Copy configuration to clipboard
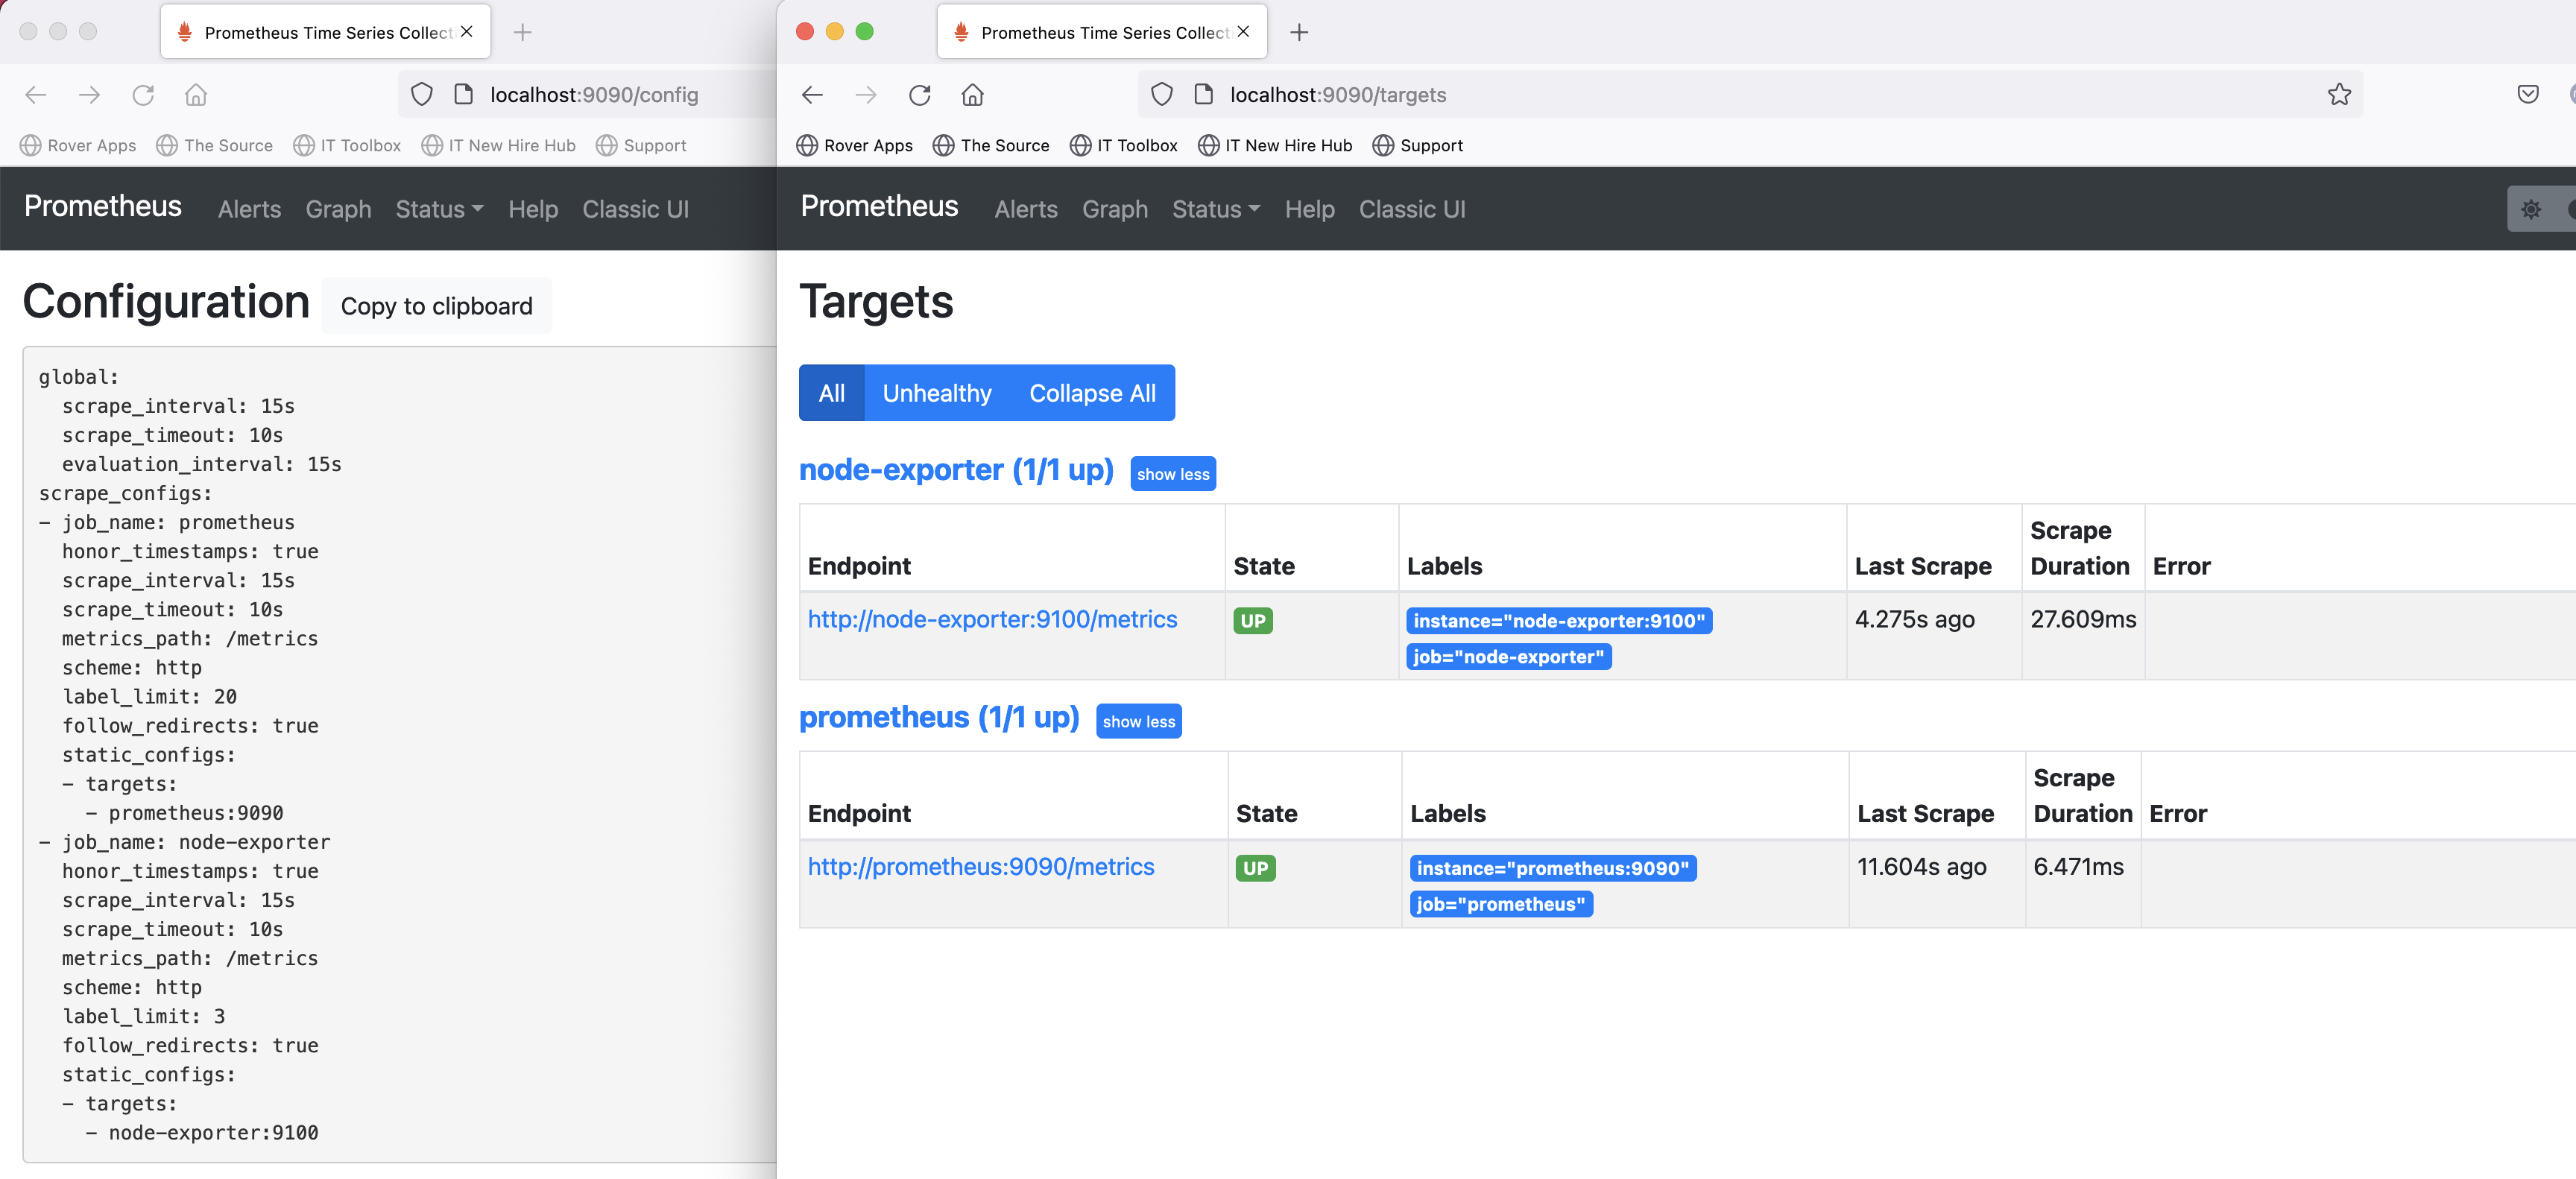This screenshot has height=1179, width=2576. pyautogui.click(x=437, y=305)
